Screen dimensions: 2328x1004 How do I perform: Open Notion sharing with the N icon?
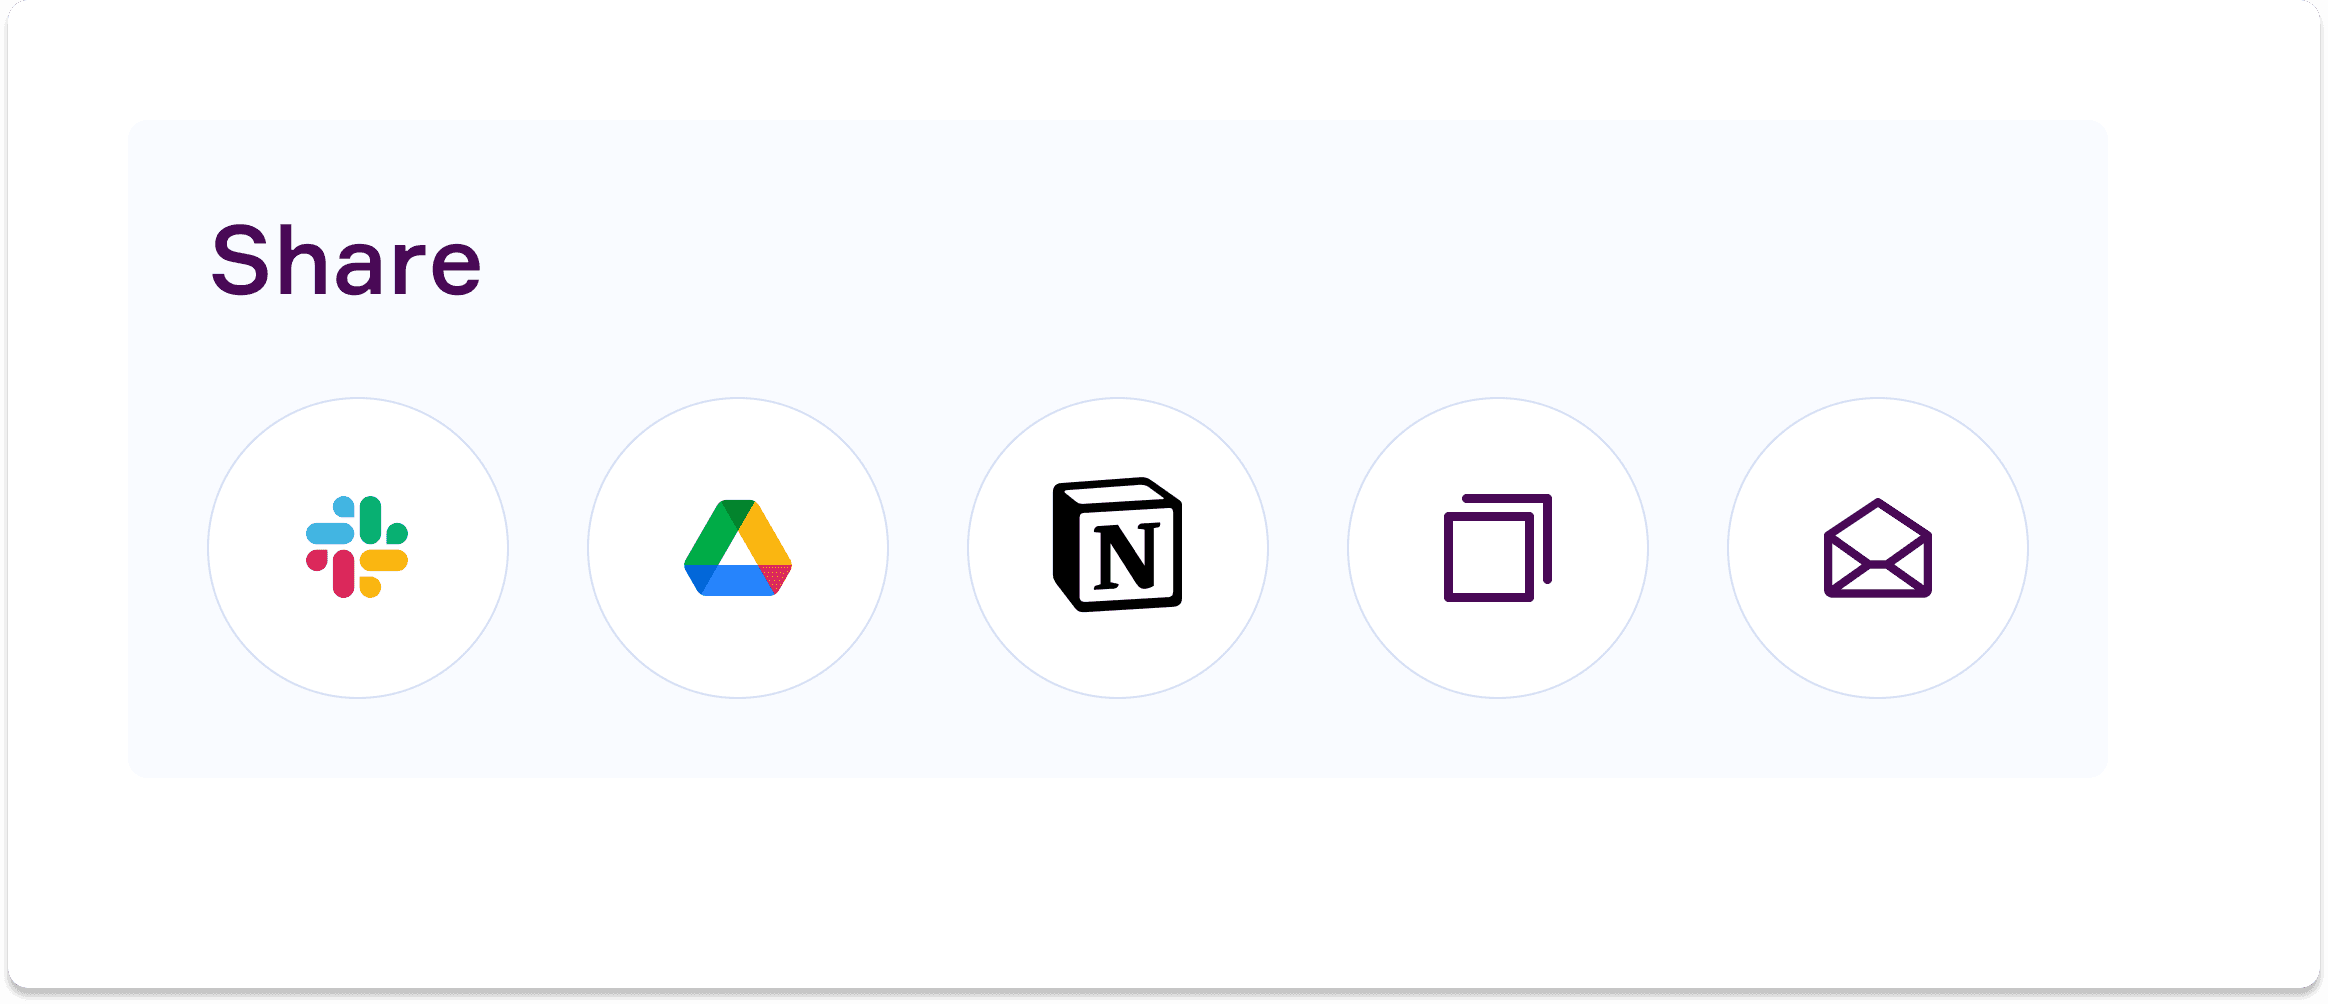point(1117,544)
